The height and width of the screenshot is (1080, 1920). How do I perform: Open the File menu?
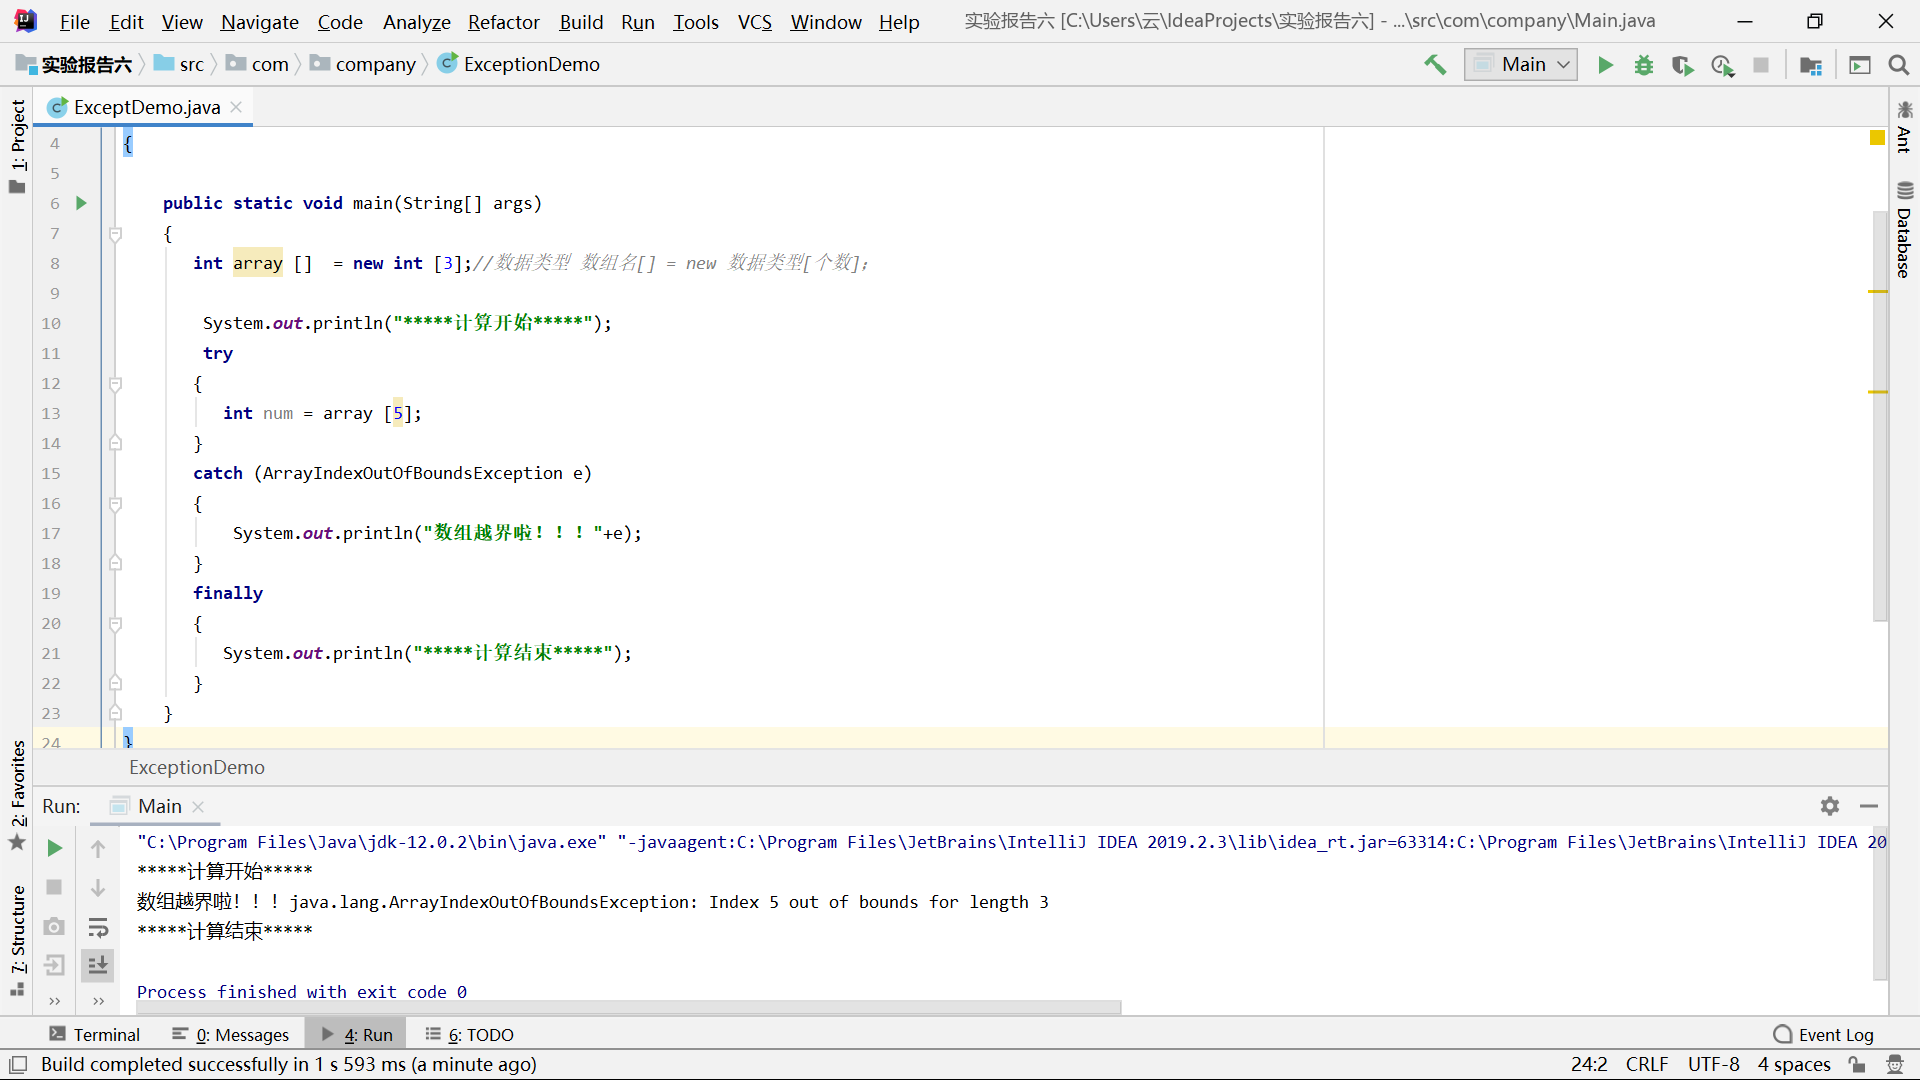click(74, 22)
